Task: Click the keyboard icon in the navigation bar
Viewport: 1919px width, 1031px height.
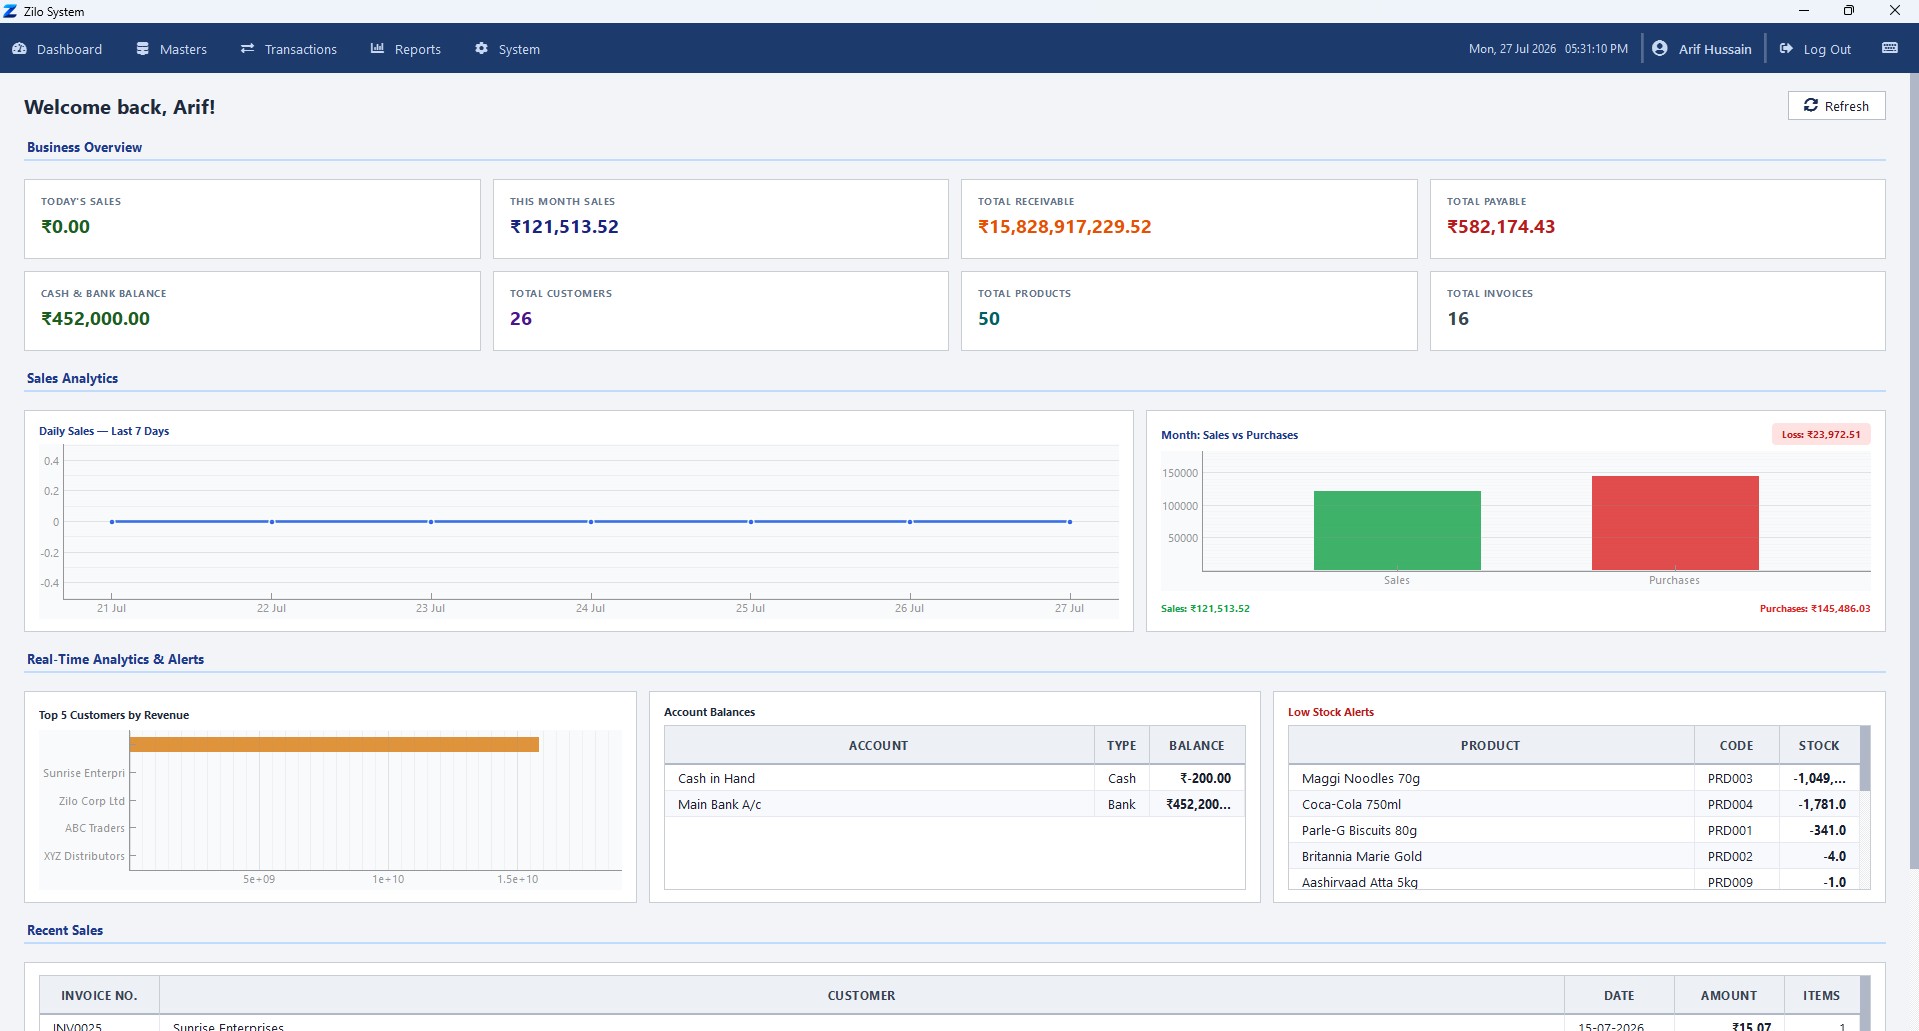Action: 1889,48
